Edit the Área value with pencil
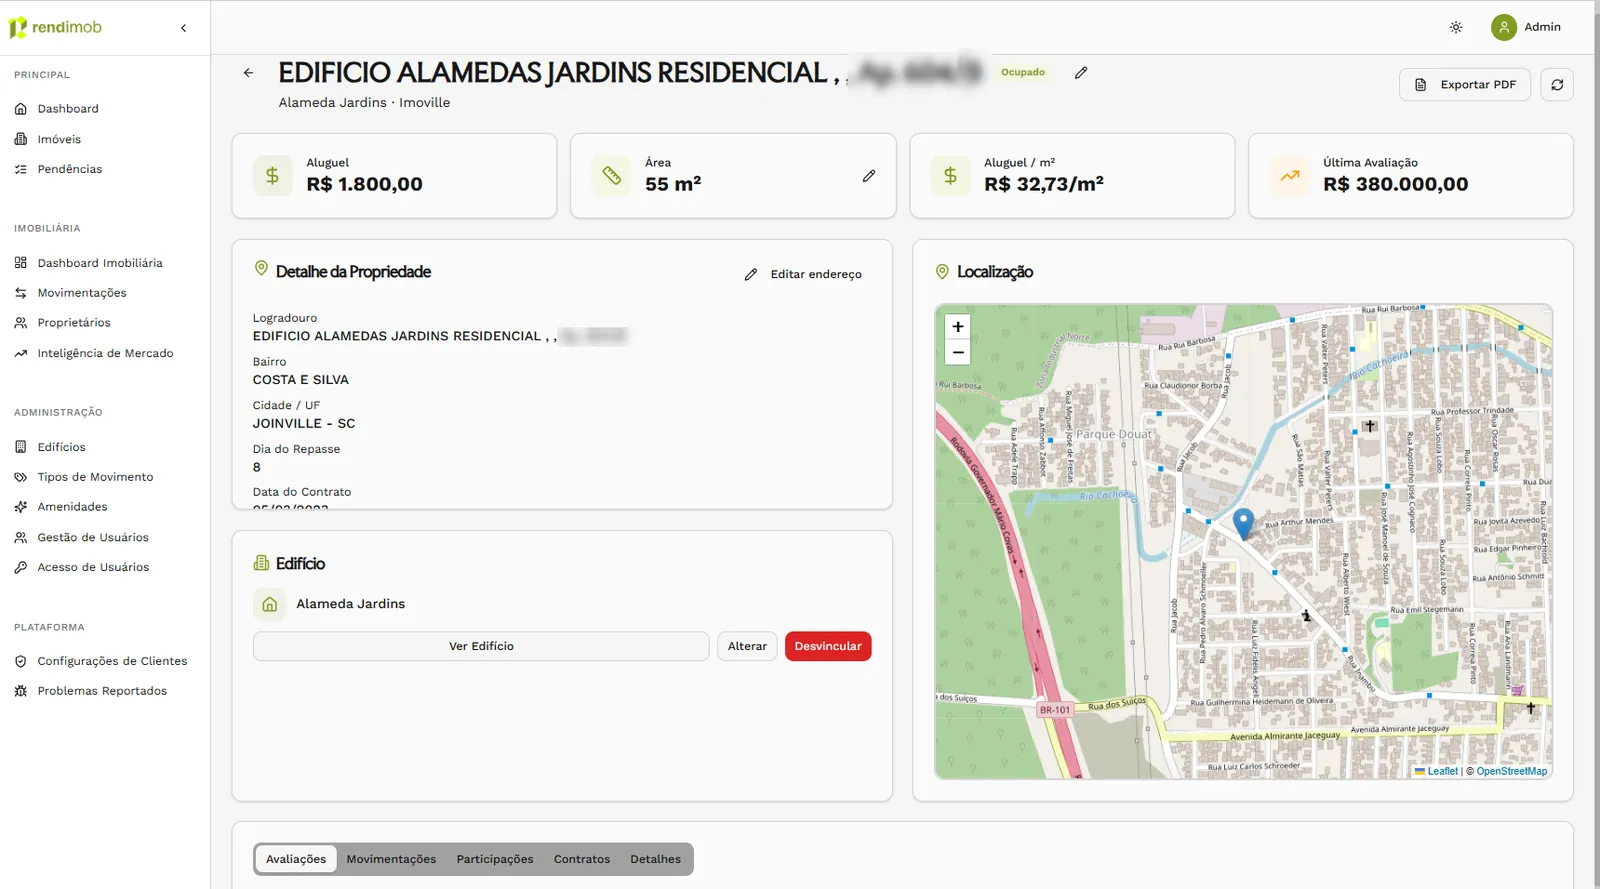This screenshot has height=889, width=1600. pyautogui.click(x=869, y=176)
